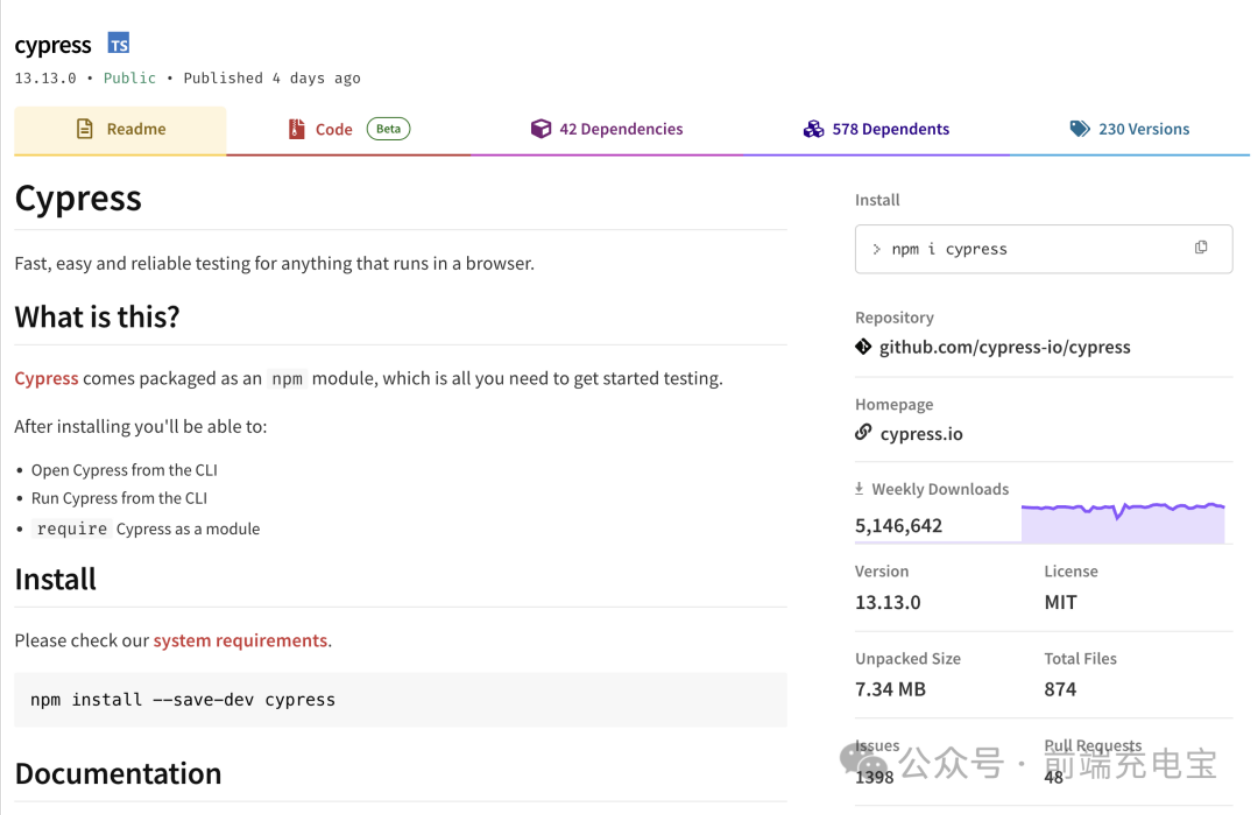The width and height of the screenshot is (1257, 815).
Task: Click the Public label in the header
Action: (130, 78)
